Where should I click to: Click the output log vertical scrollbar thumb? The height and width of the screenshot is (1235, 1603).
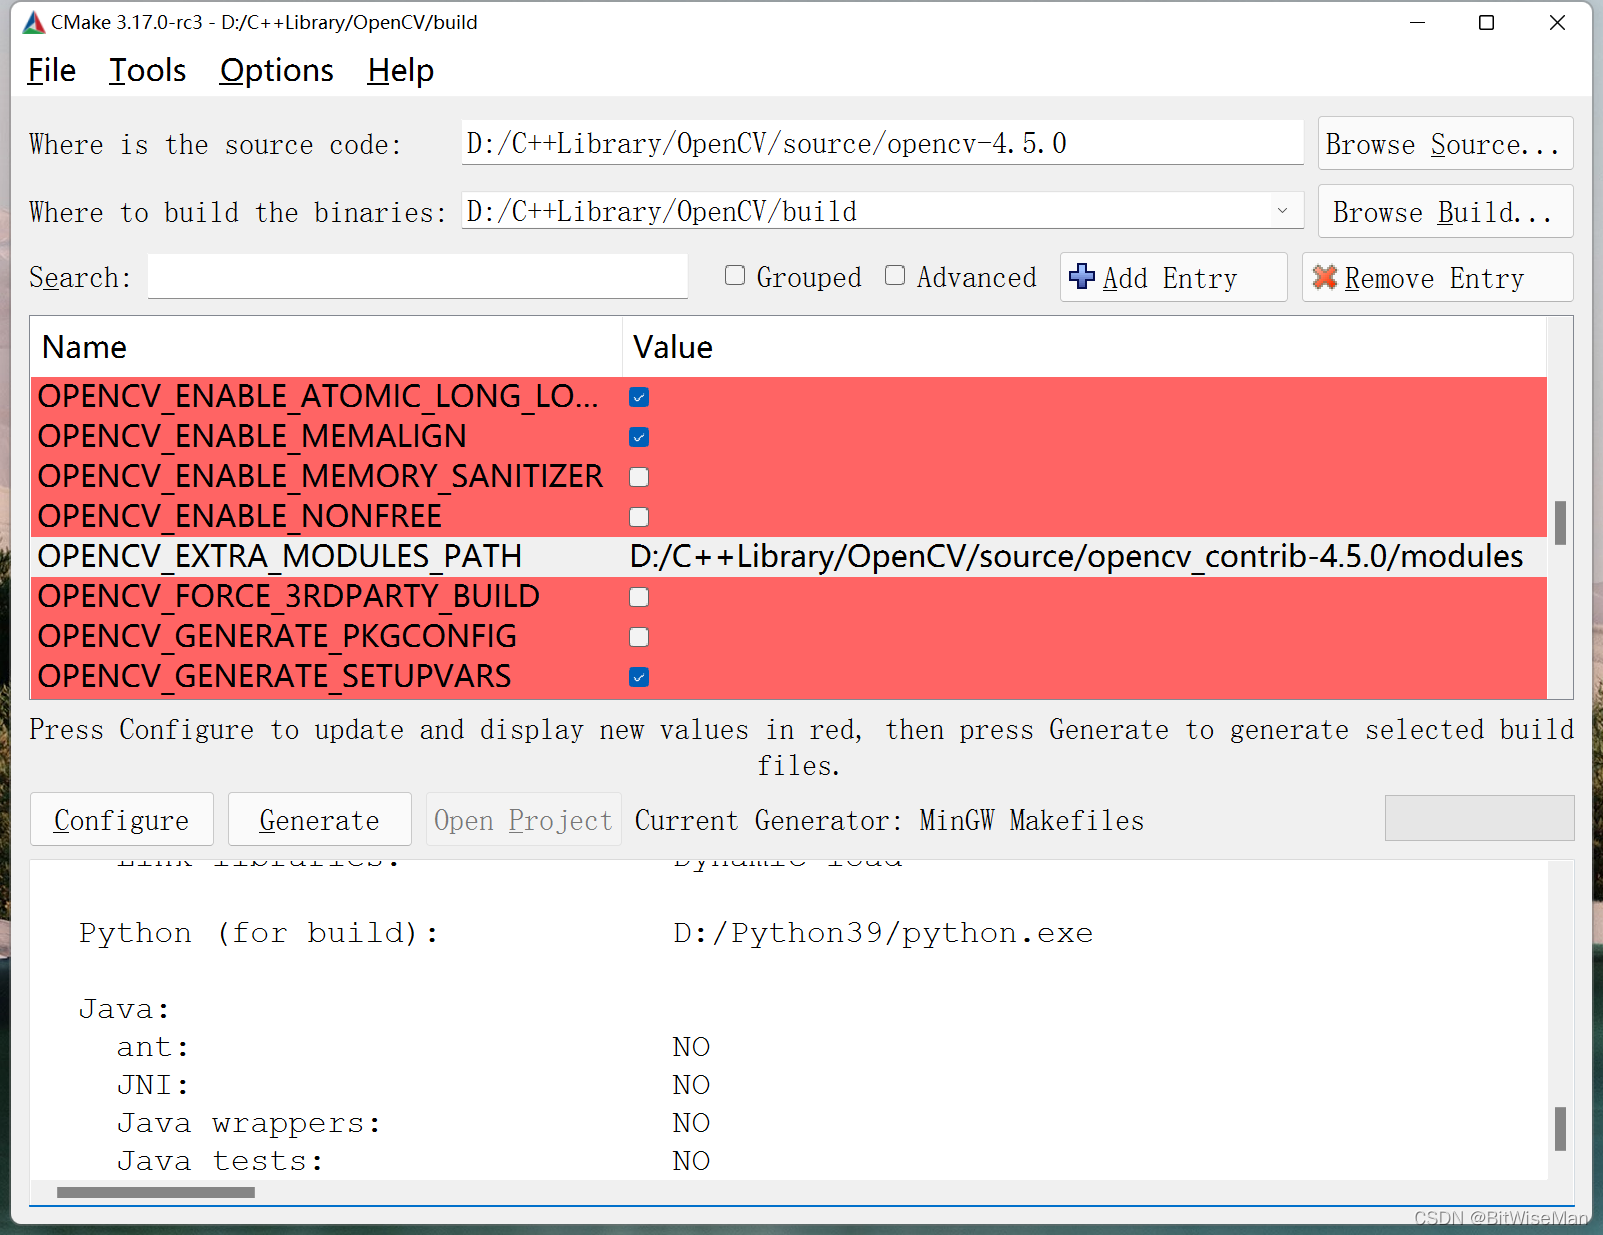(1560, 1129)
